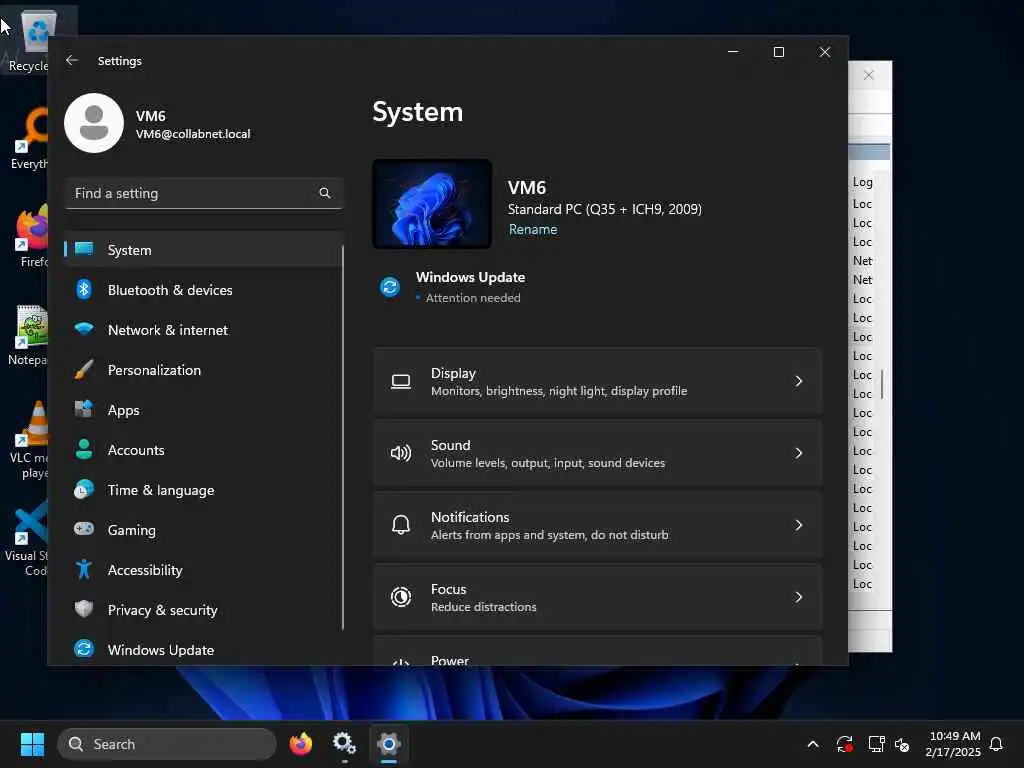The height and width of the screenshot is (768, 1024).
Task: Click the Bluetooth icon in the sidebar
Action: pyautogui.click(x=84, y=289)
